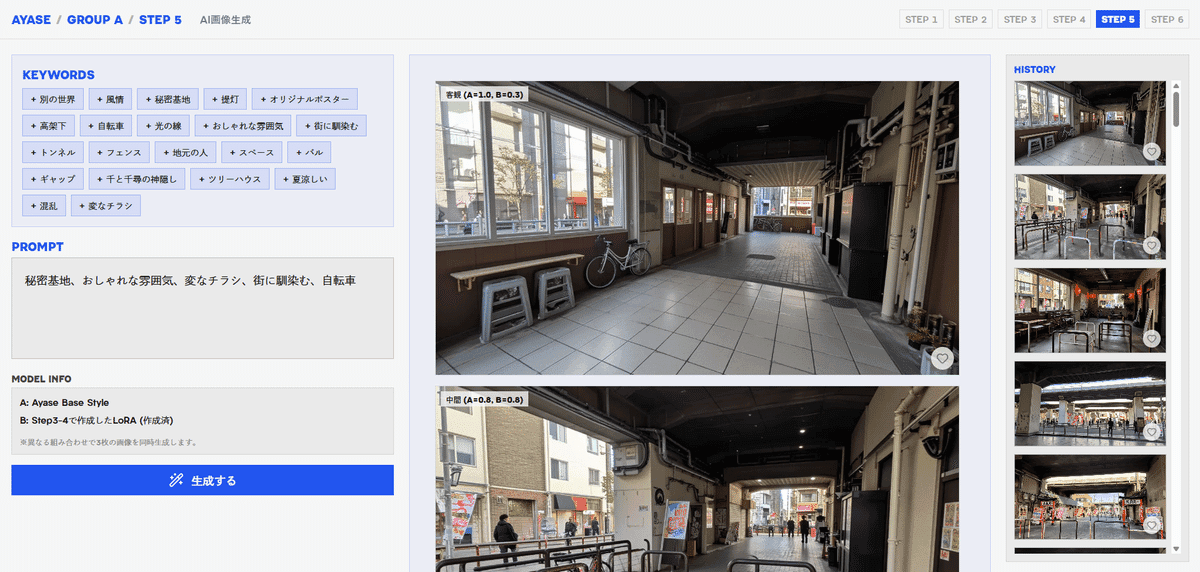Go to STEP 1 tab
Screen dimensions: 1200x572
pos(921,19)
